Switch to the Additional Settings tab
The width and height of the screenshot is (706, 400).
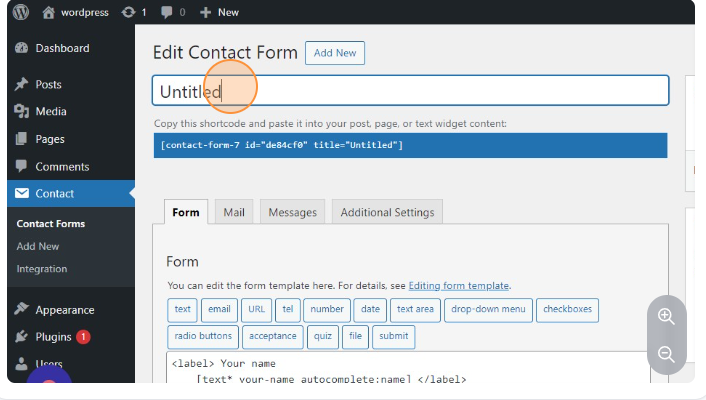[x=387, y=212]
